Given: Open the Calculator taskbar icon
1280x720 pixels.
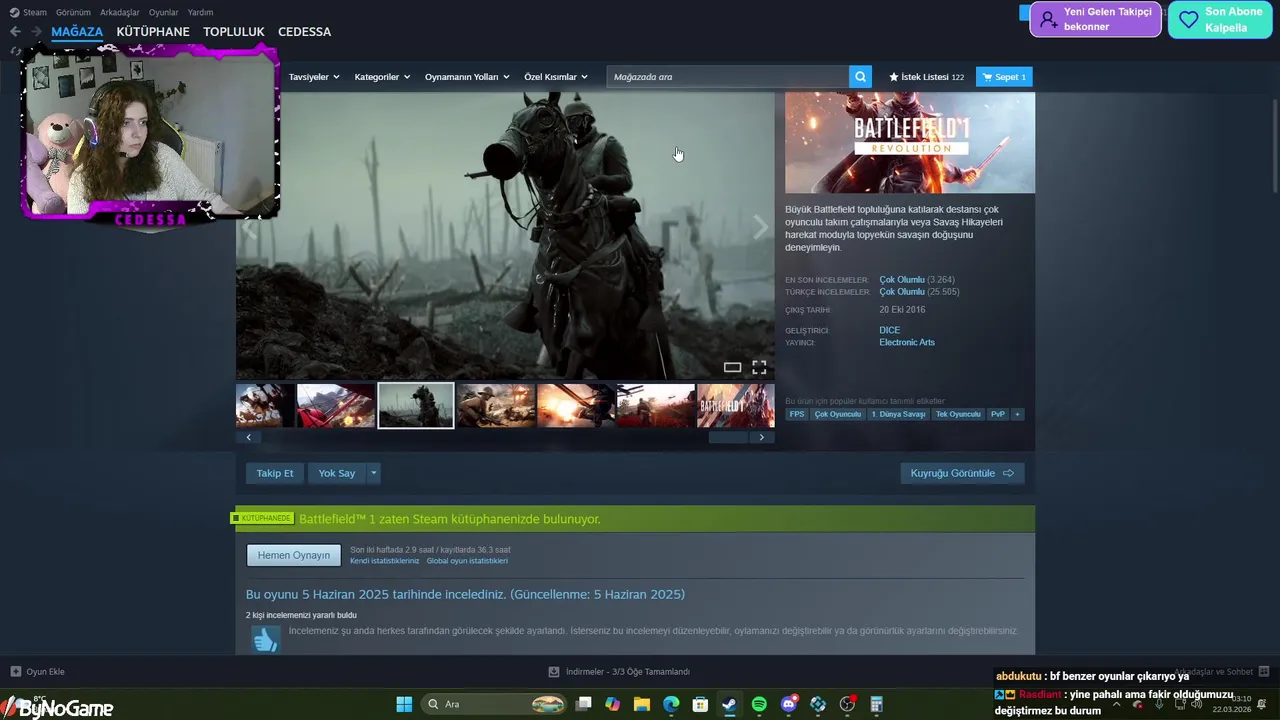Looking at the screenshot, I should coord(877,704).
